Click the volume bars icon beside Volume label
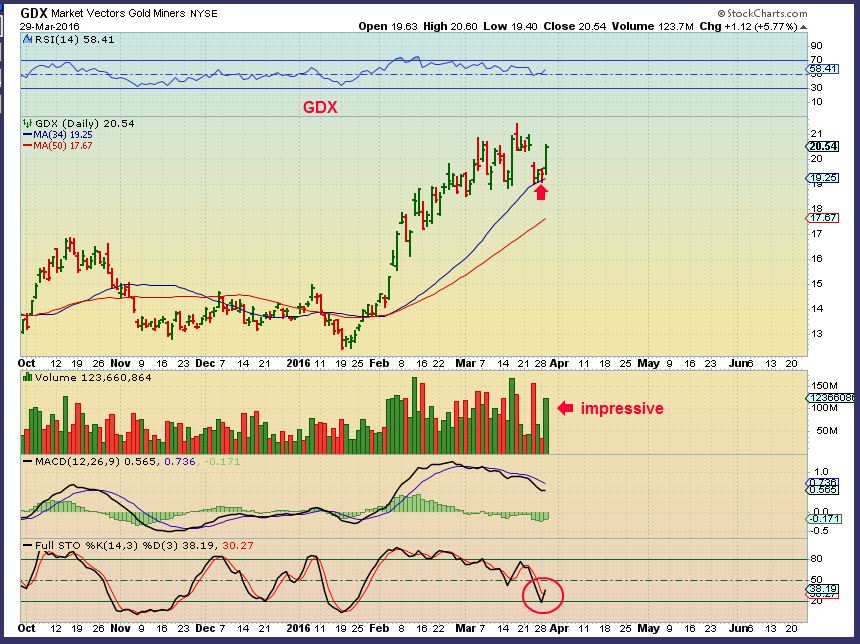Screen dimensions: 860x644 [x=27, y=377]
